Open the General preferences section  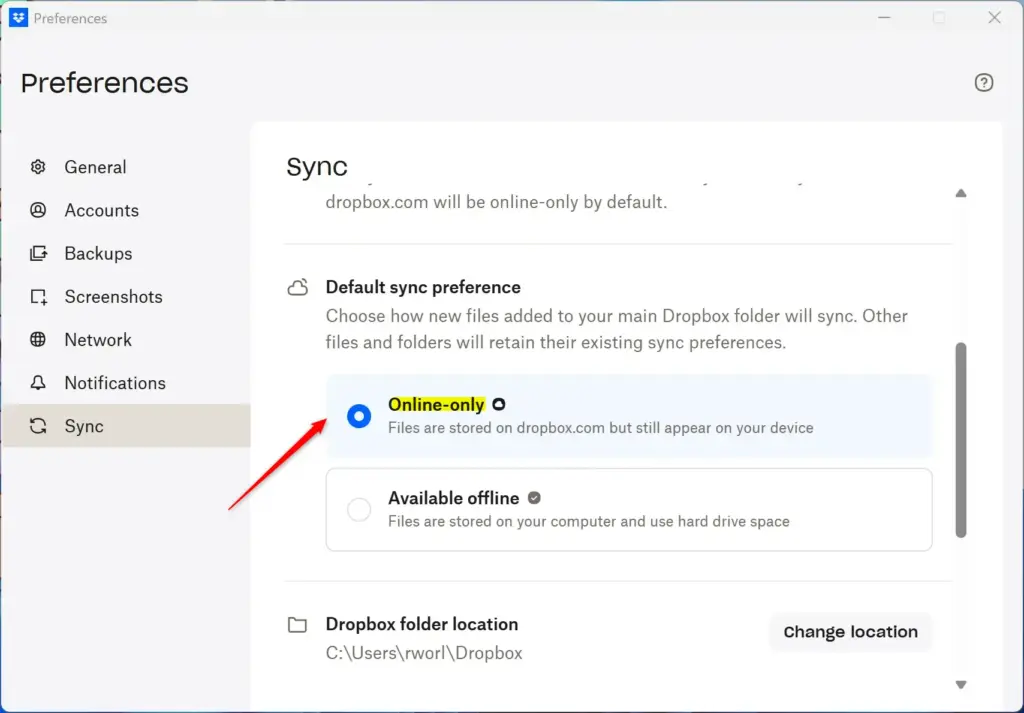tap(126, 167)
